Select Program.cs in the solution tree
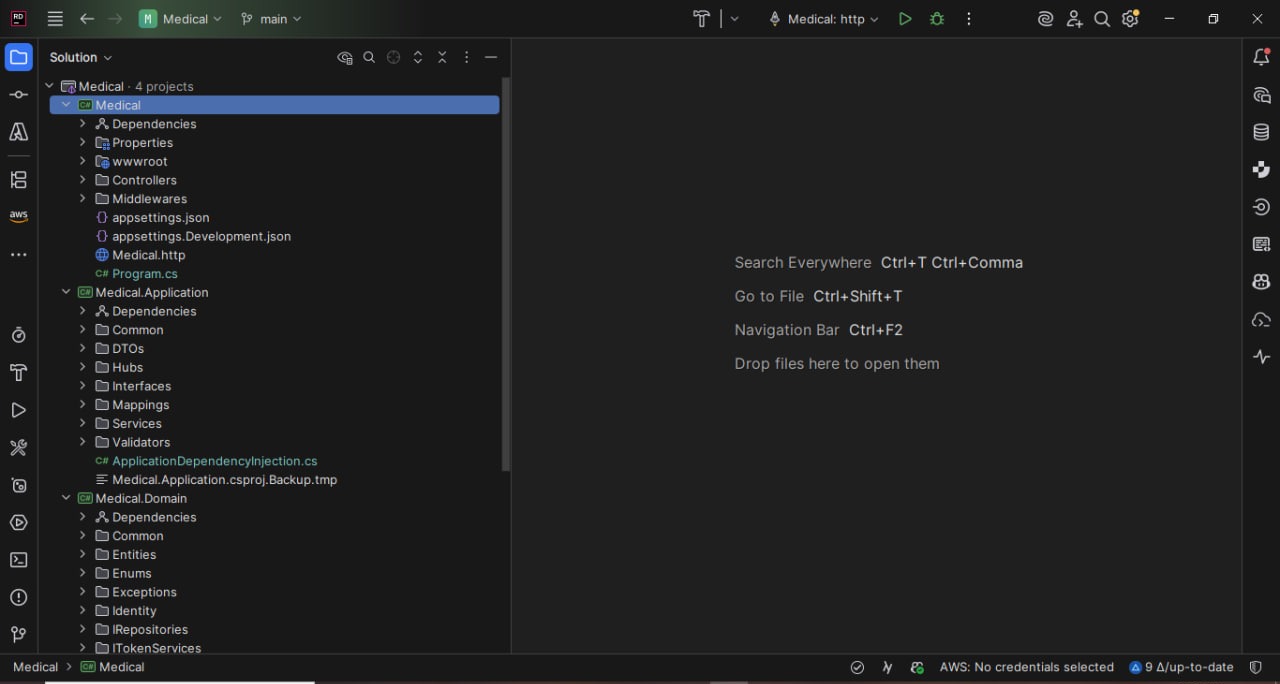 (144, 273)
